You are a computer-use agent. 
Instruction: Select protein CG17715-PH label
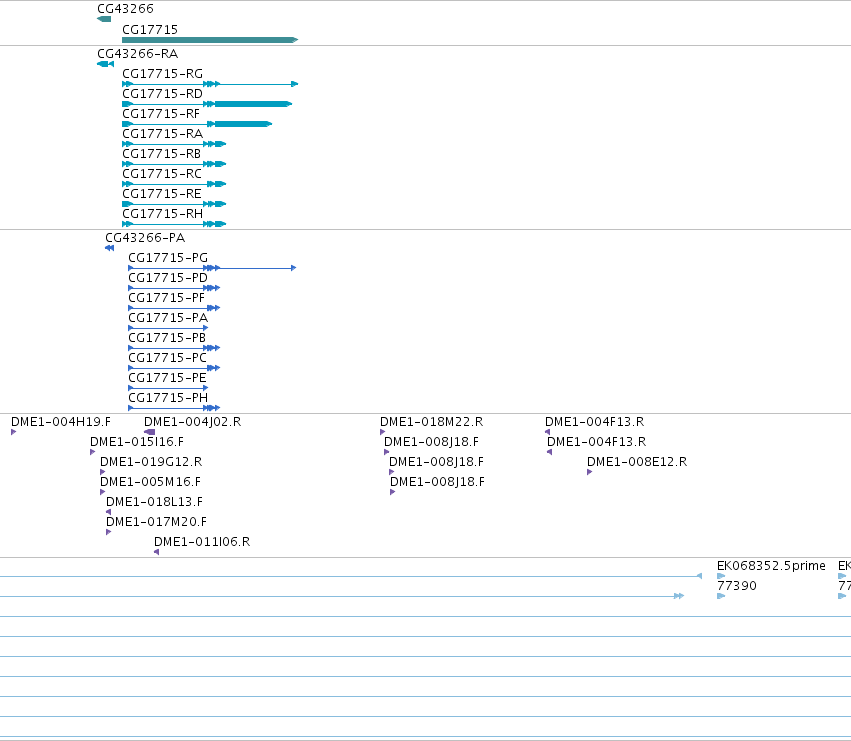click(x=168, y=398)
